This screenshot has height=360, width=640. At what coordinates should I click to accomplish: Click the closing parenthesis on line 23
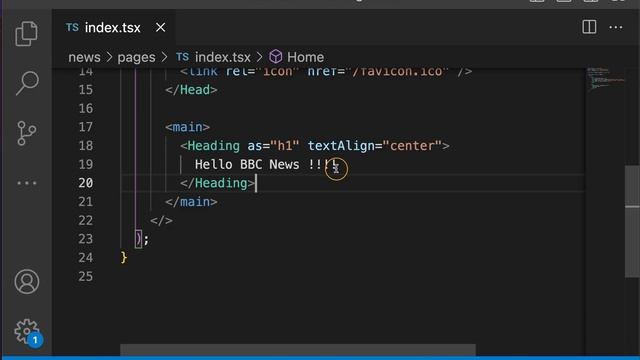(x=139, y=239)
